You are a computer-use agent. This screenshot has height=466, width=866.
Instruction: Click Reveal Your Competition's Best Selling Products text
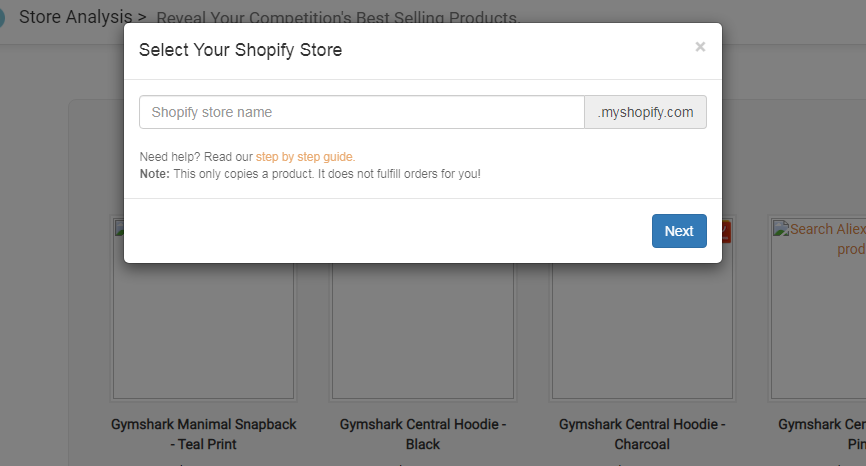point(337,17)
